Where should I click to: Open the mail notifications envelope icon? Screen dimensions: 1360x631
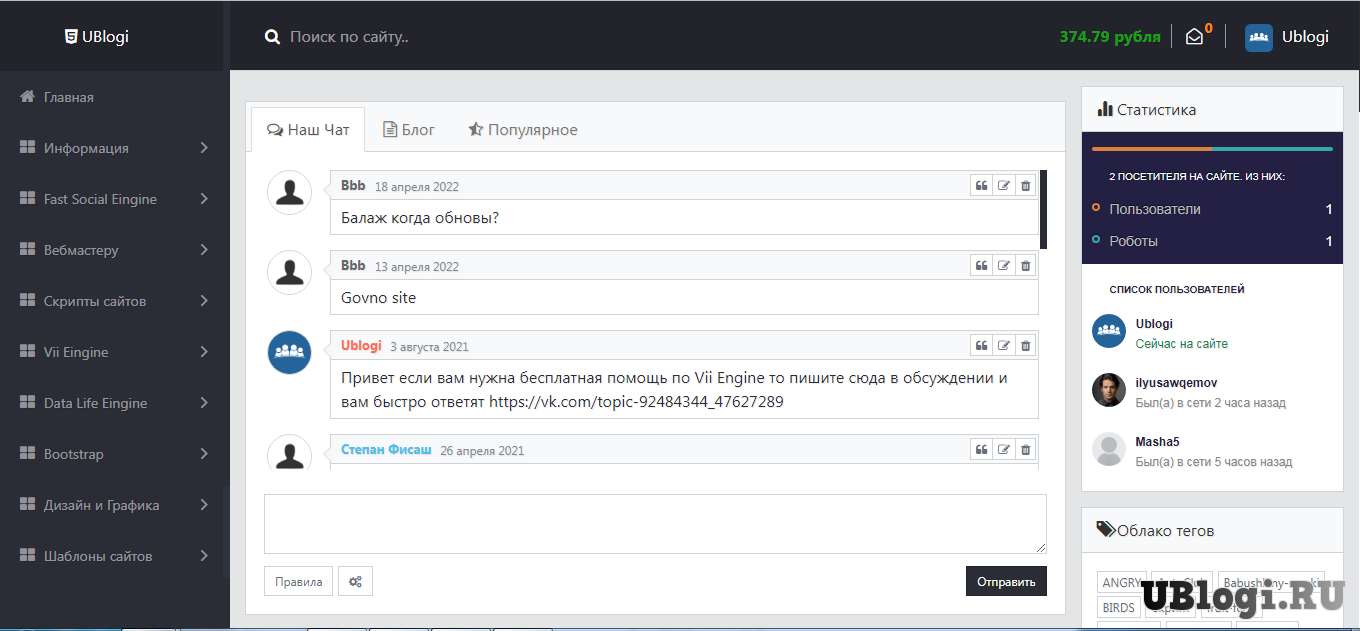[1194, 37]
